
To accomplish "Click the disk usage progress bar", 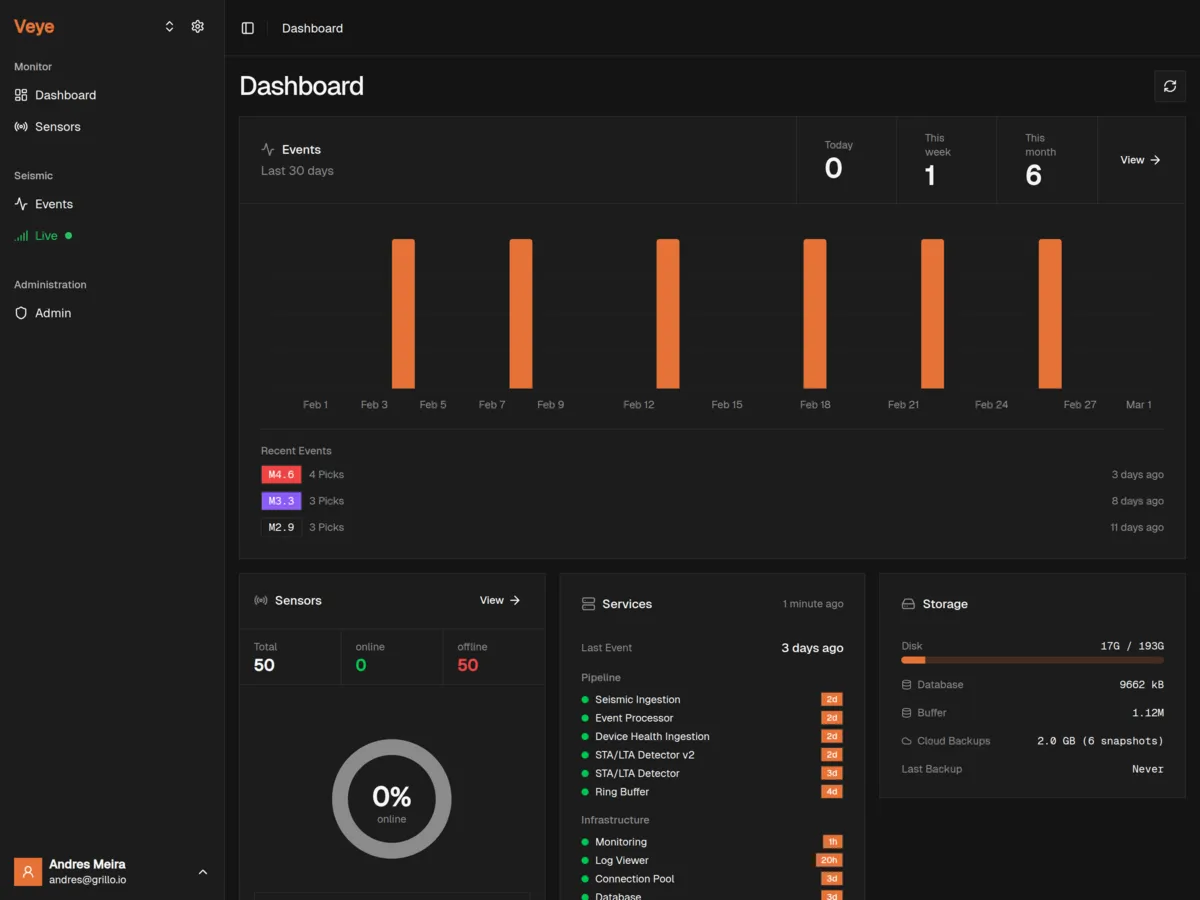I will coord(1032,660).
